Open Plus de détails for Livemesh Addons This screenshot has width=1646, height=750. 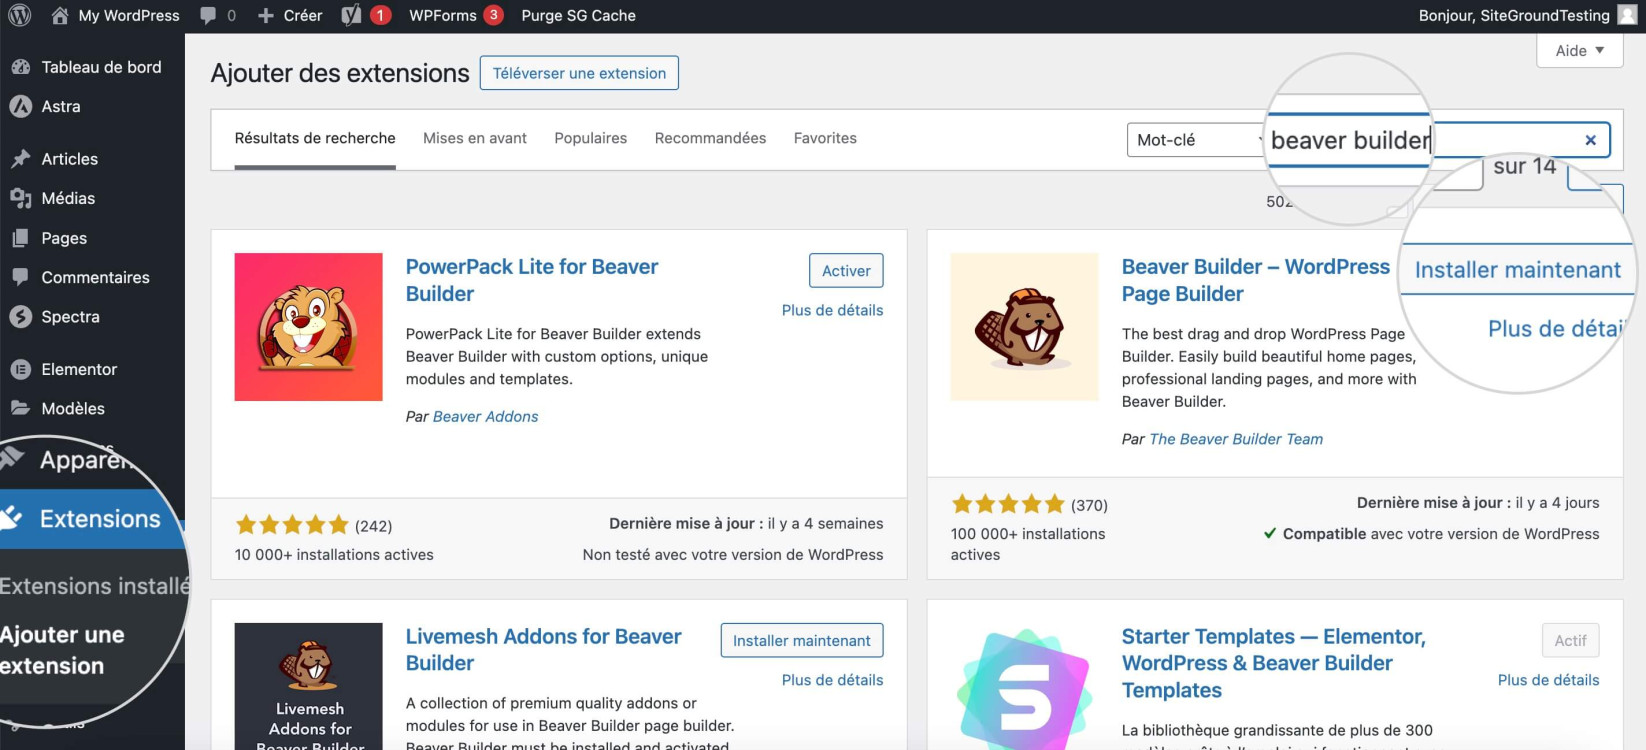click(x=832, y=680)
